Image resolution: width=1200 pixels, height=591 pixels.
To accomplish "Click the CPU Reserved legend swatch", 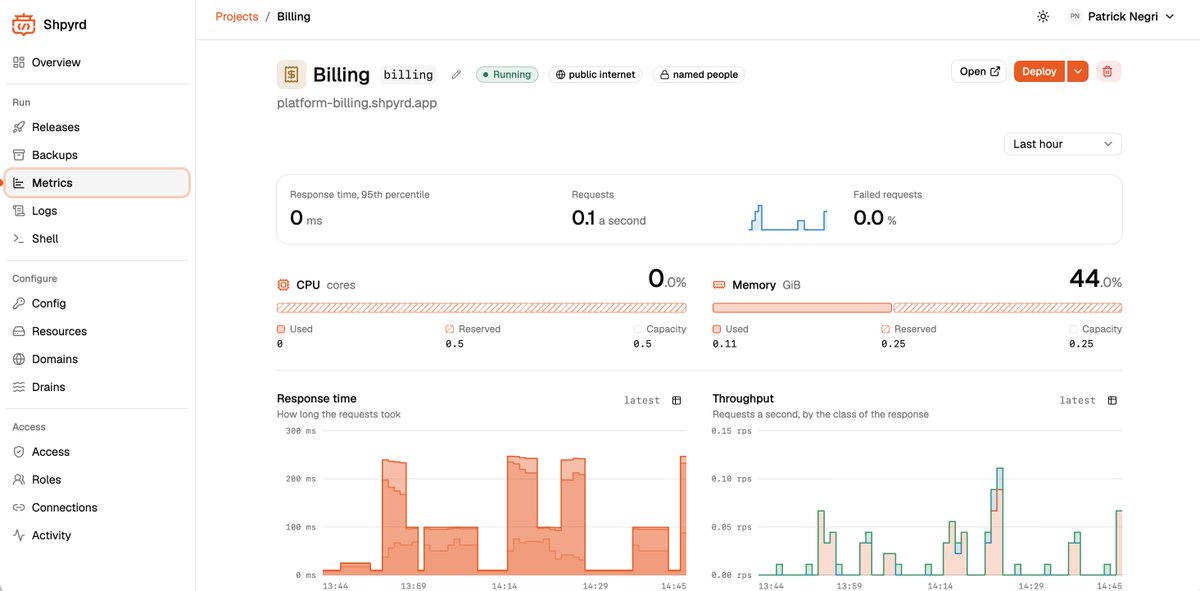I will [450, 329].
